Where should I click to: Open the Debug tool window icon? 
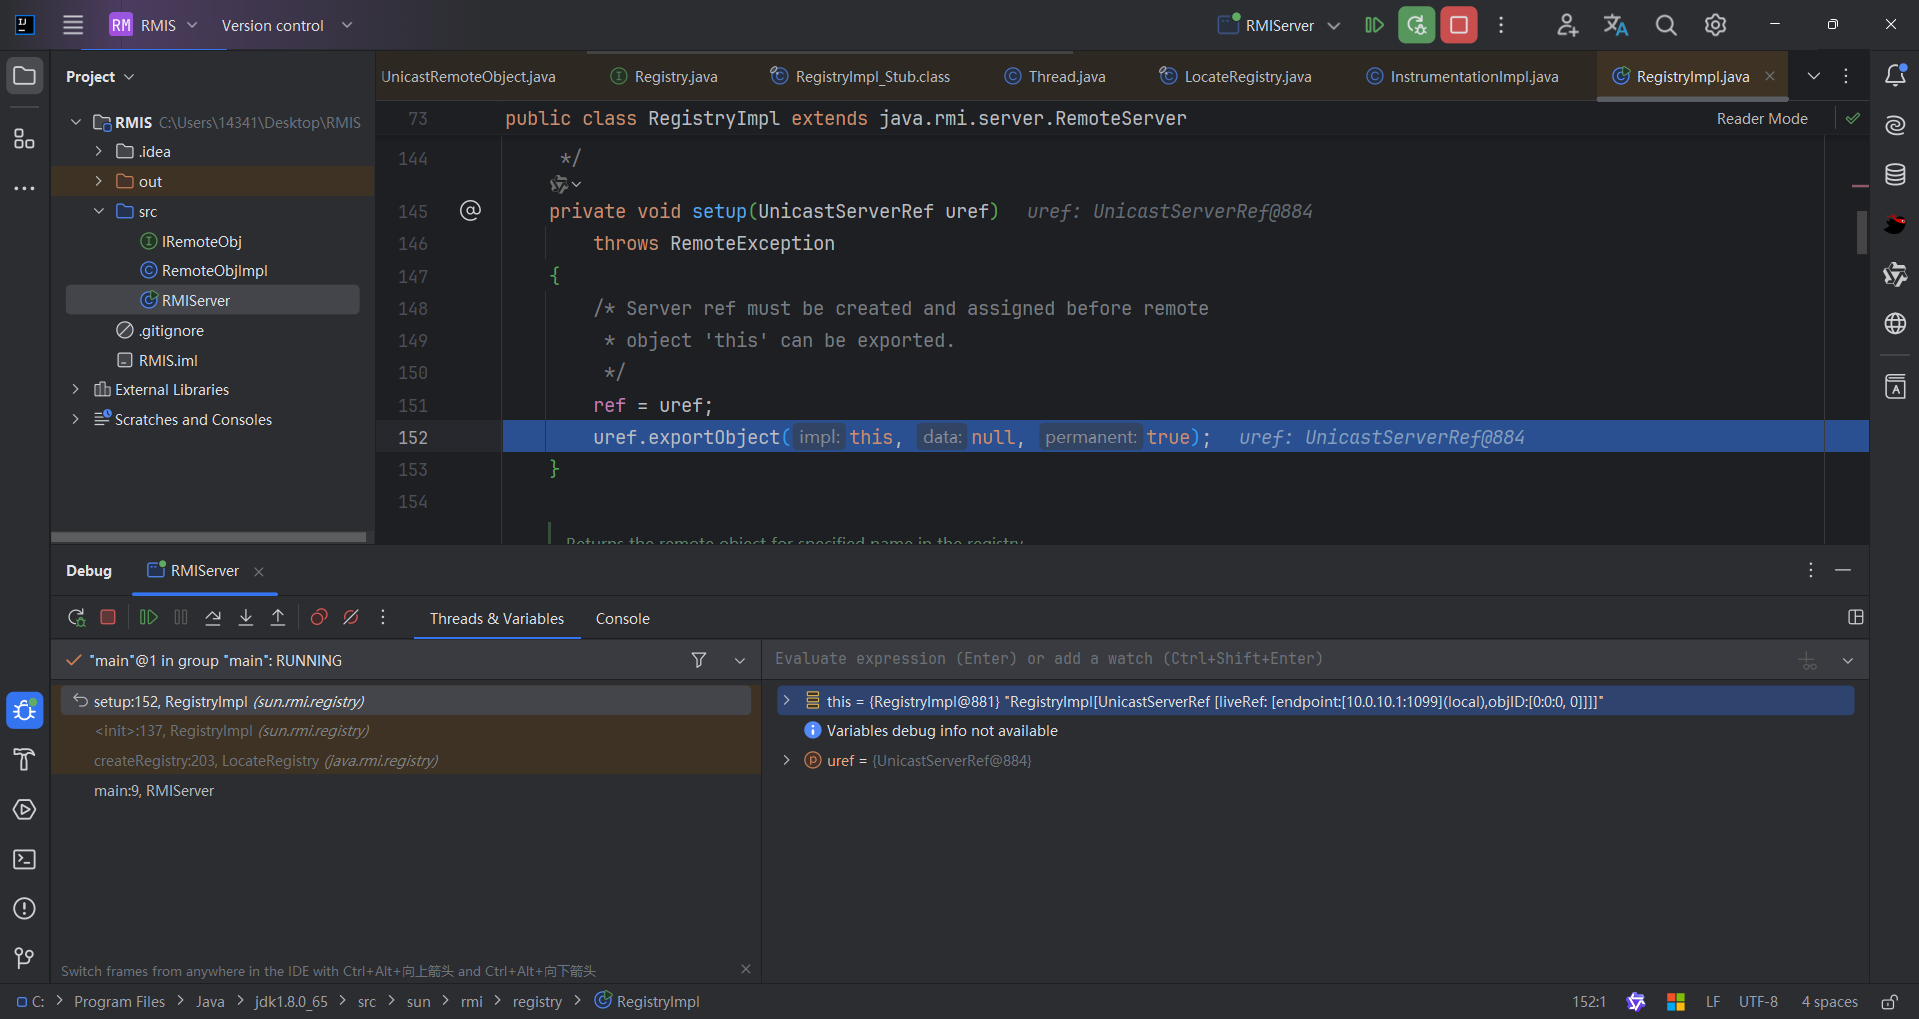[25, 710]
